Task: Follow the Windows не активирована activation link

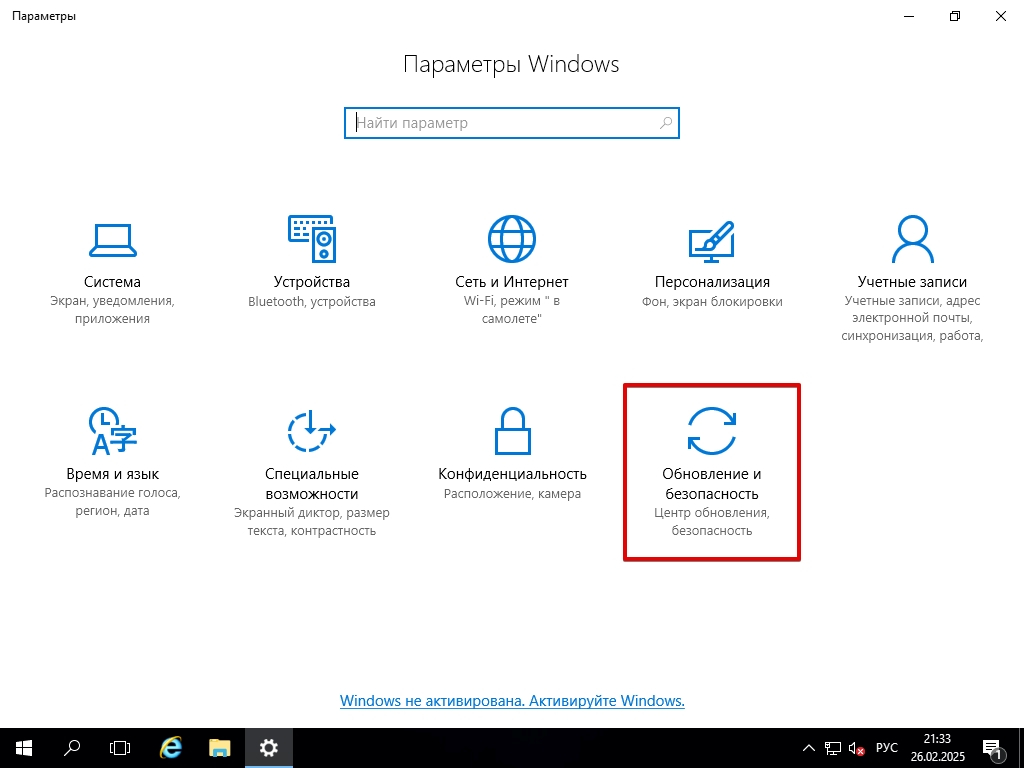Action: pyautogui.click(x=512, y=701)
